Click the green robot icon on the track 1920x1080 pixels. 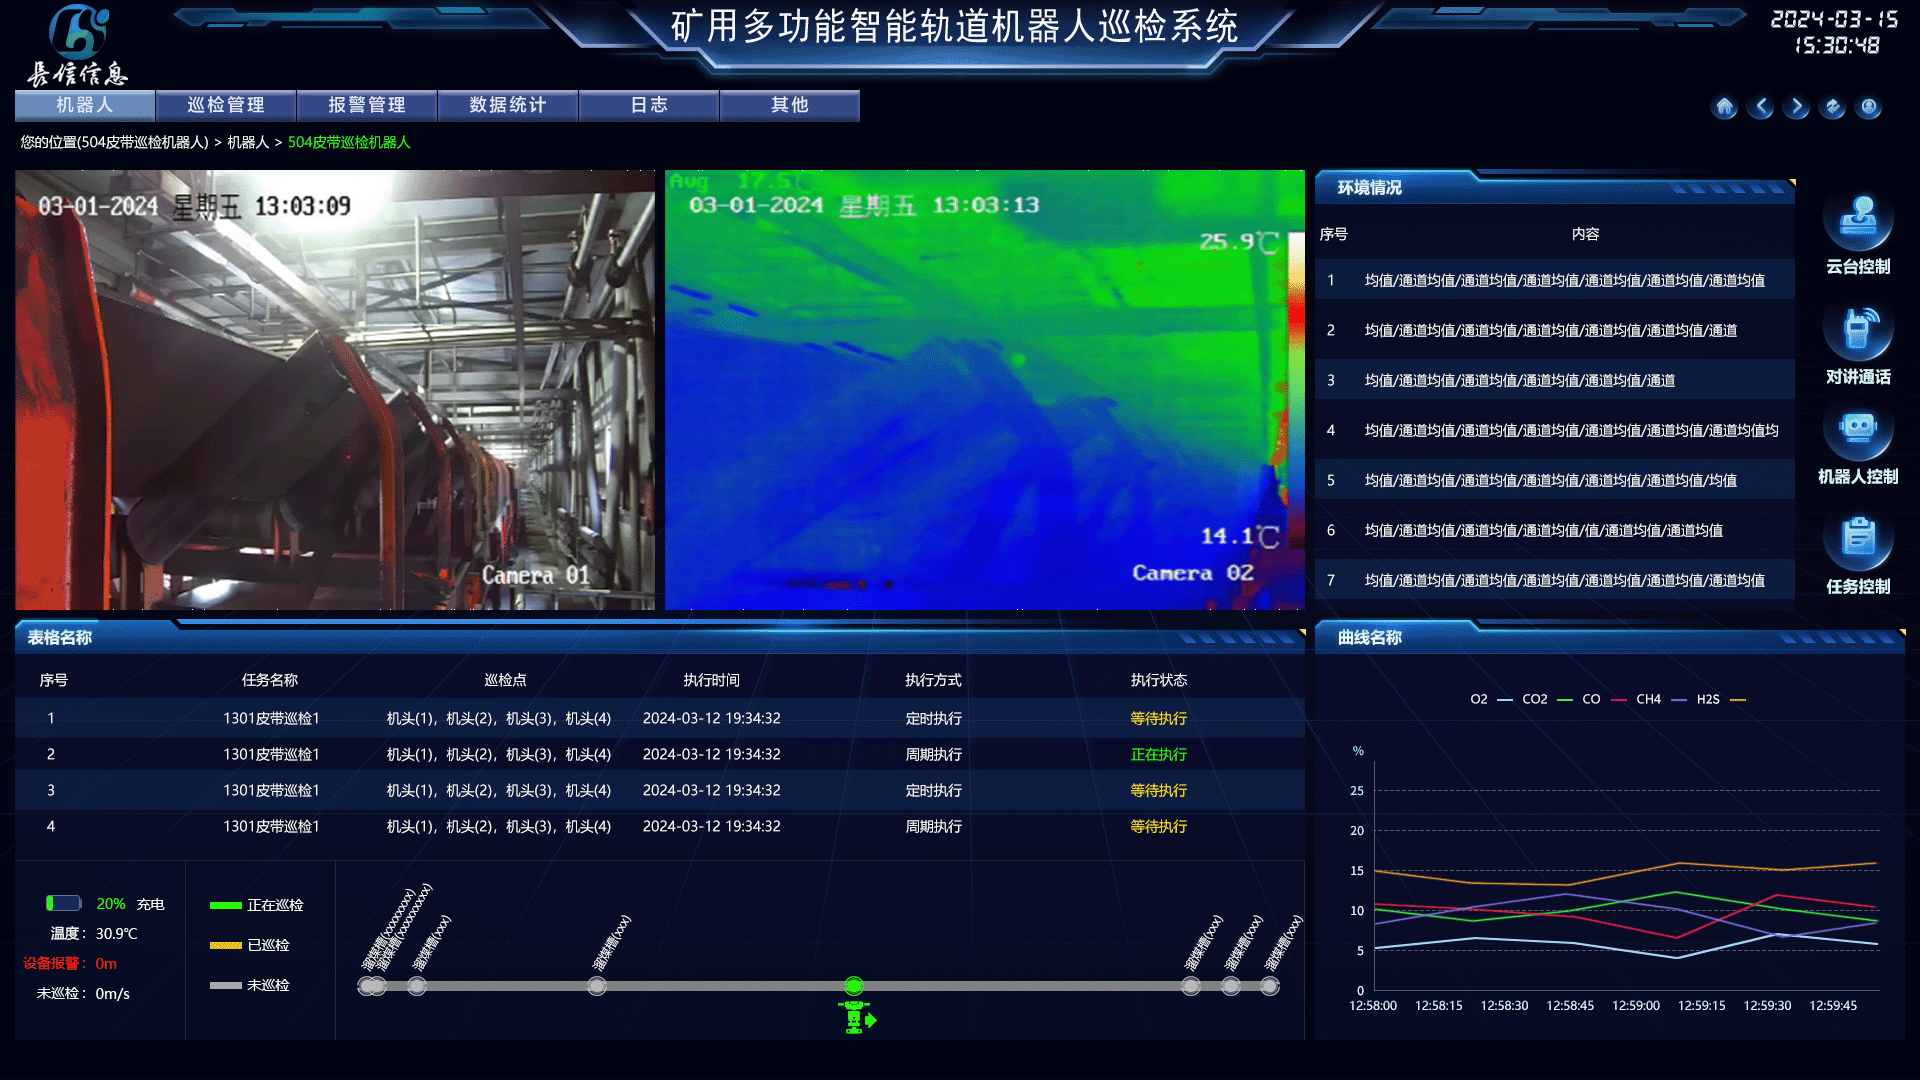855,1016
